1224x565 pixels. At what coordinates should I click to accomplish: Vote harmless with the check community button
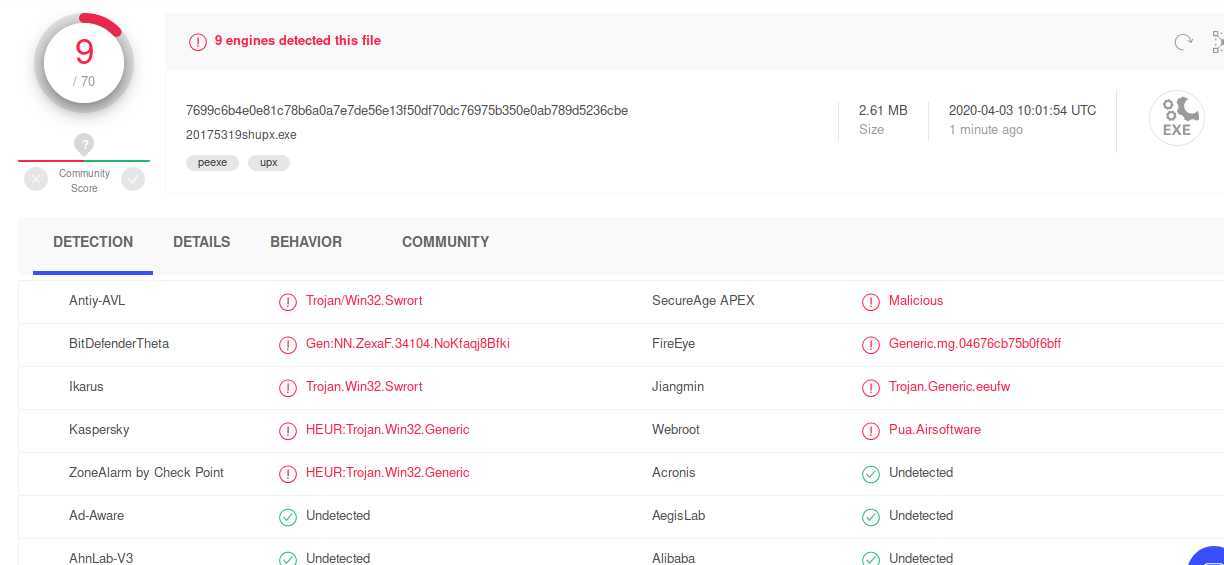[133, 179]
